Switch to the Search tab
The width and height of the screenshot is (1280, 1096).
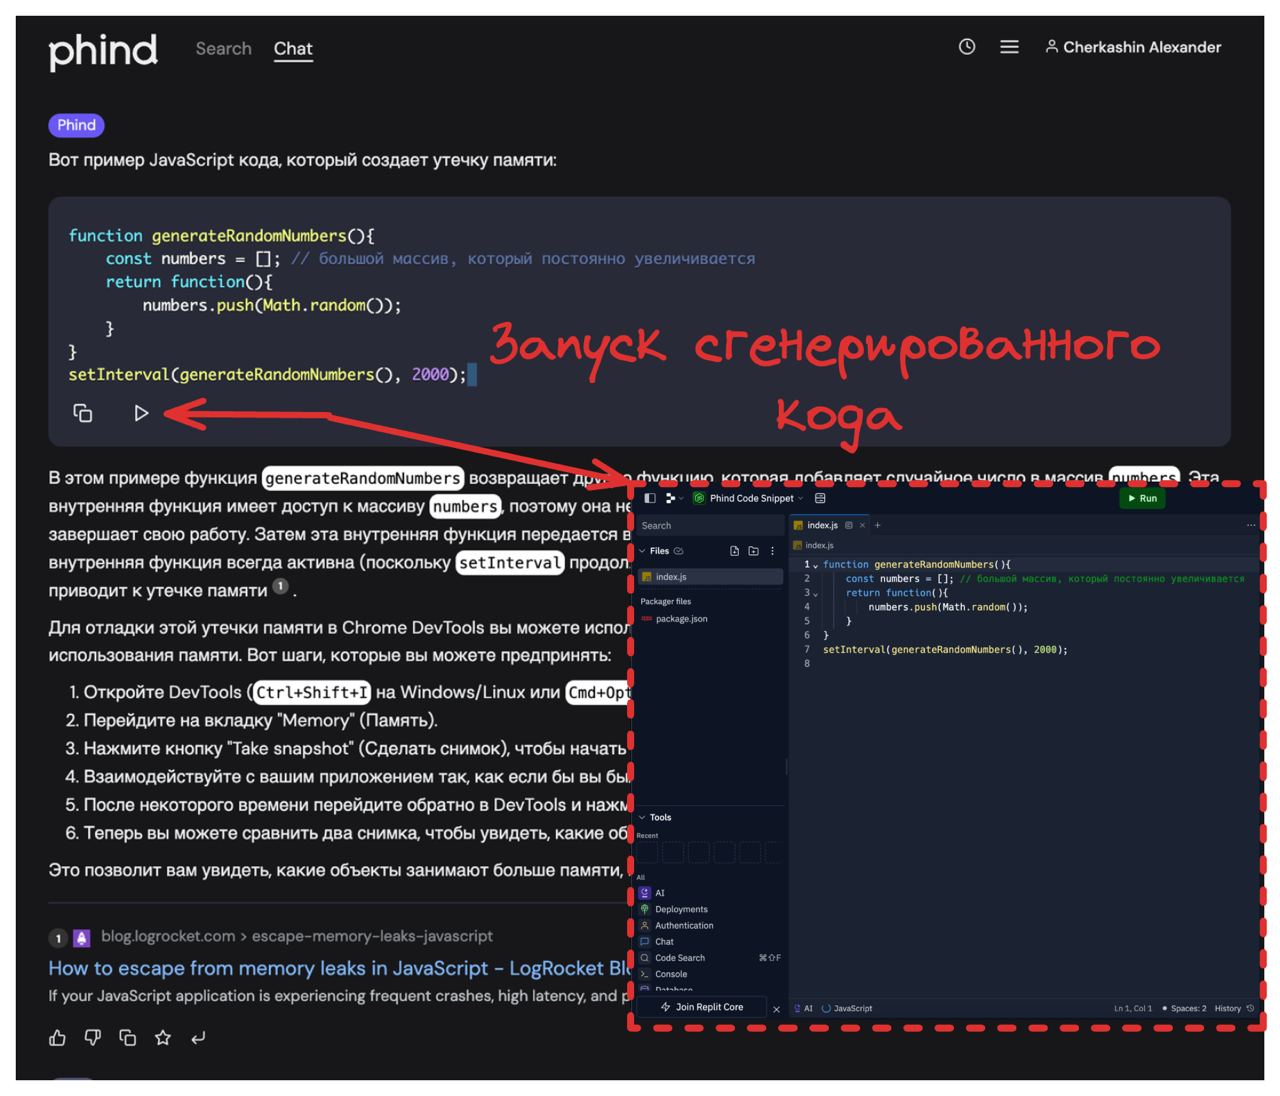pos(223,48)
